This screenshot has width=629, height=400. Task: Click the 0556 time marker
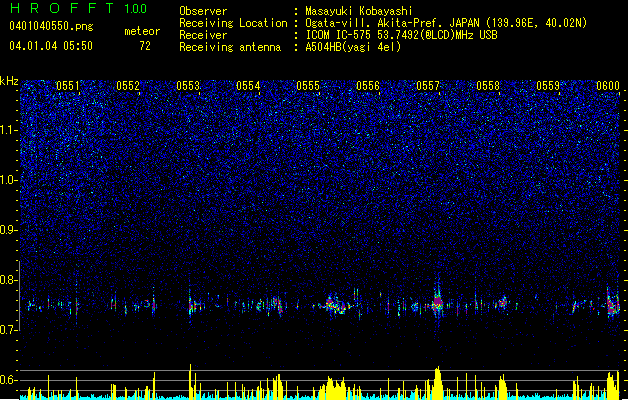(368, 86)
